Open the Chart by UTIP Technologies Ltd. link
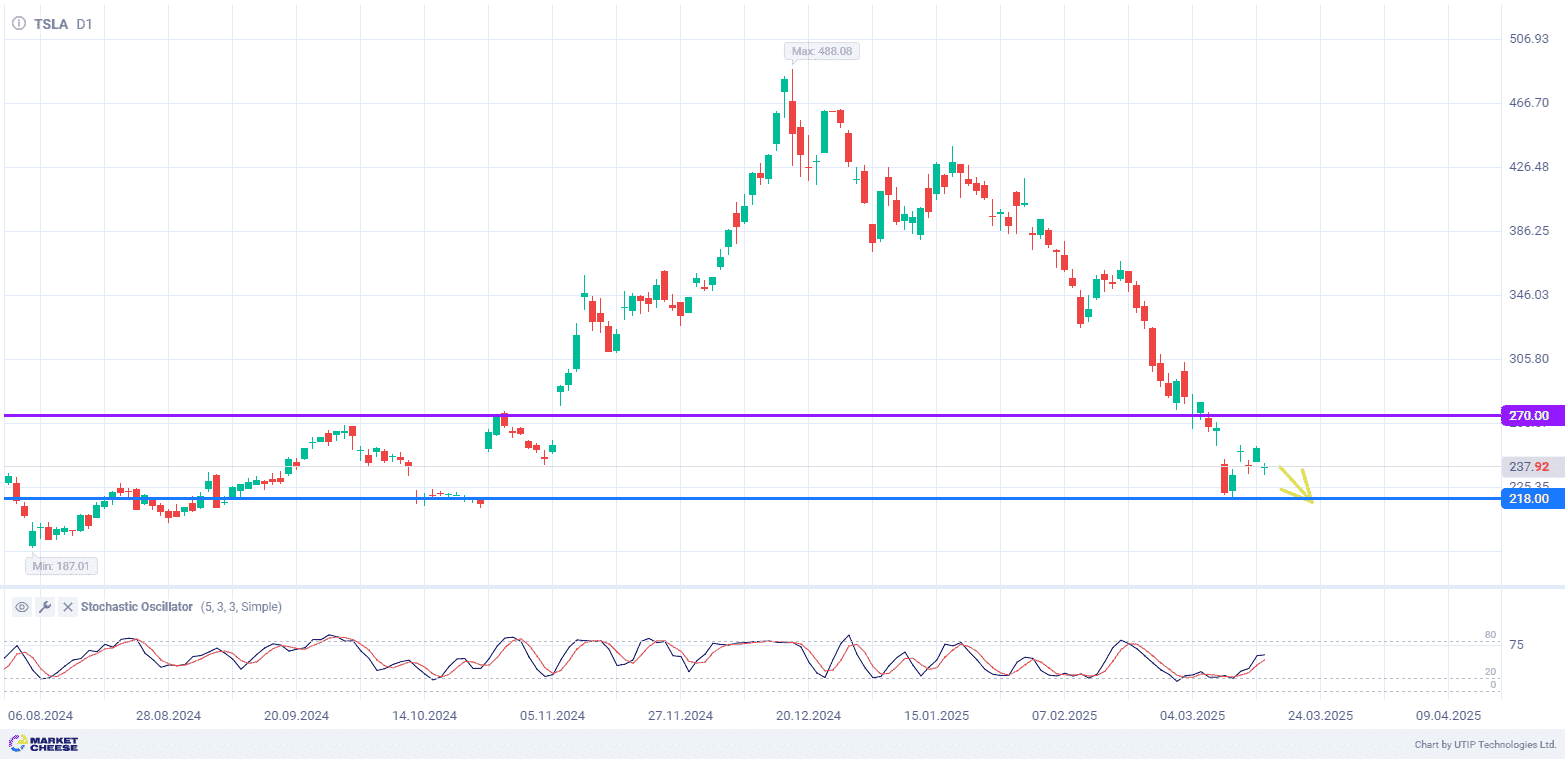Screen dimensions: 1565x759 click(x=1485, y=745)
